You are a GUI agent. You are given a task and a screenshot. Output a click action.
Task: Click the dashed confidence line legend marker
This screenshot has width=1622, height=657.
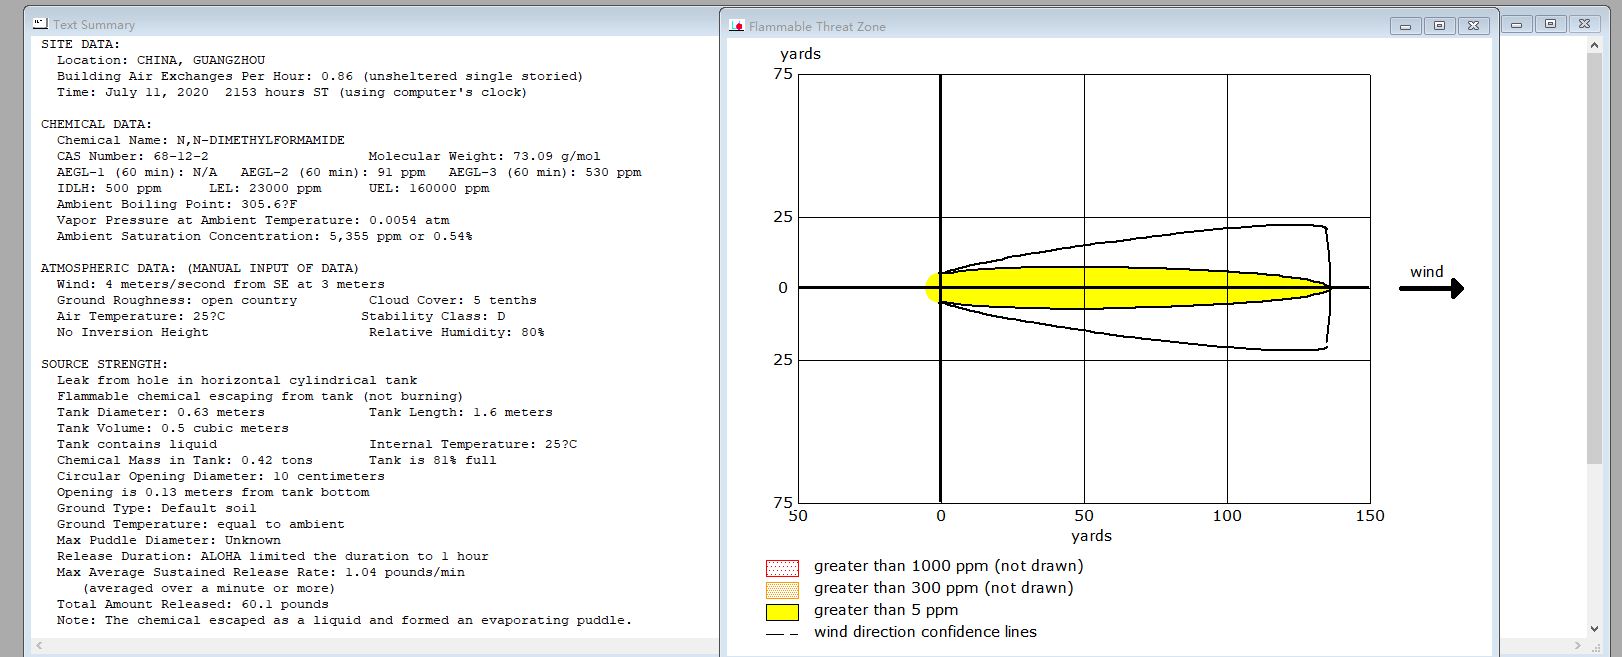[782, 634]
